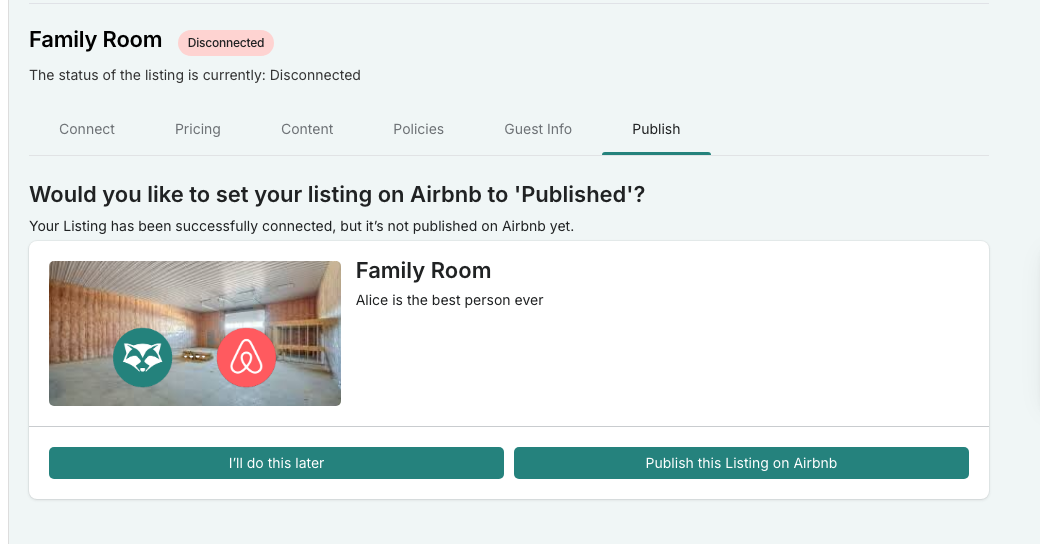Viewport: 1040px width, 544px height.
Task: Open the Pricing tab
Action: coord(198,129)
